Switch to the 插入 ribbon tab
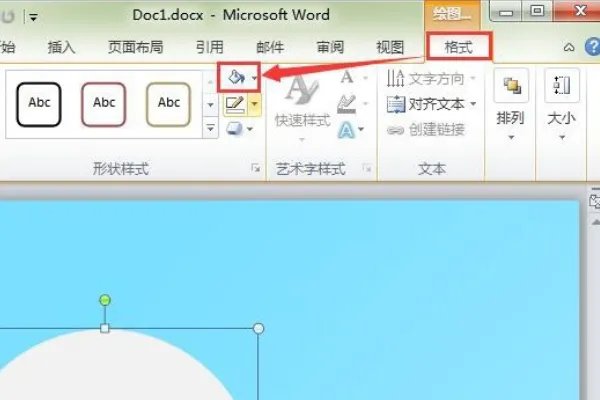 click(61, 47)
